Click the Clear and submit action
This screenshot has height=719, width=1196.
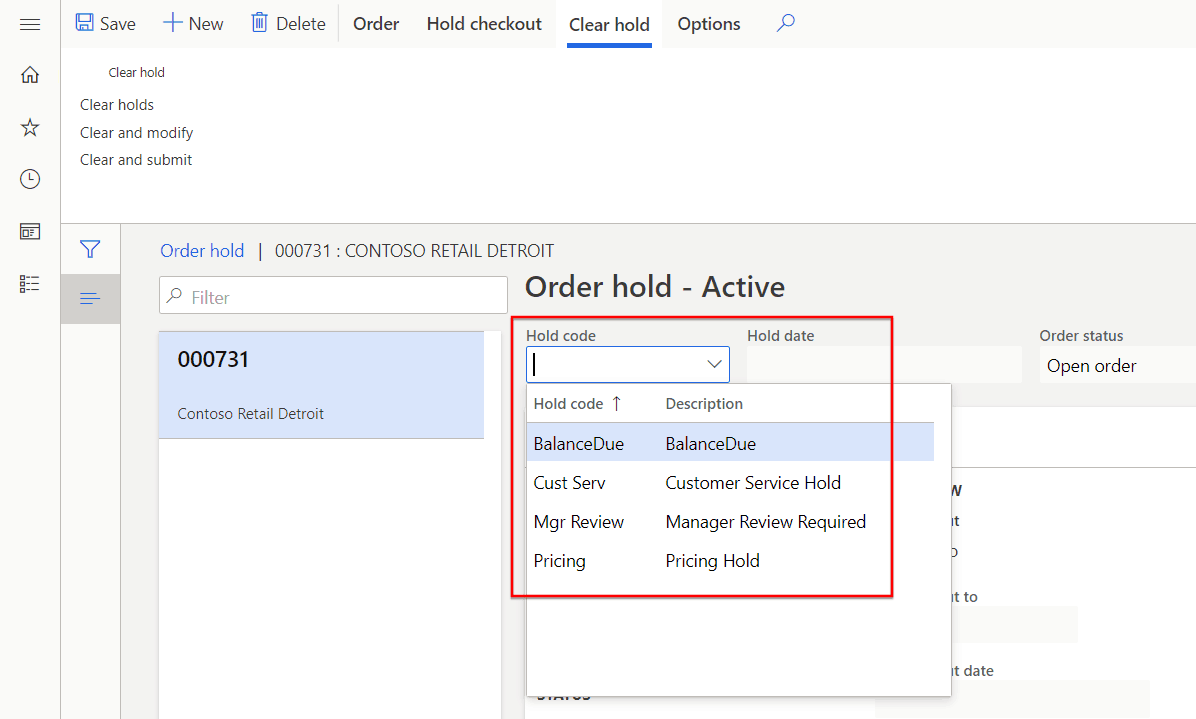tap(135, 159)
